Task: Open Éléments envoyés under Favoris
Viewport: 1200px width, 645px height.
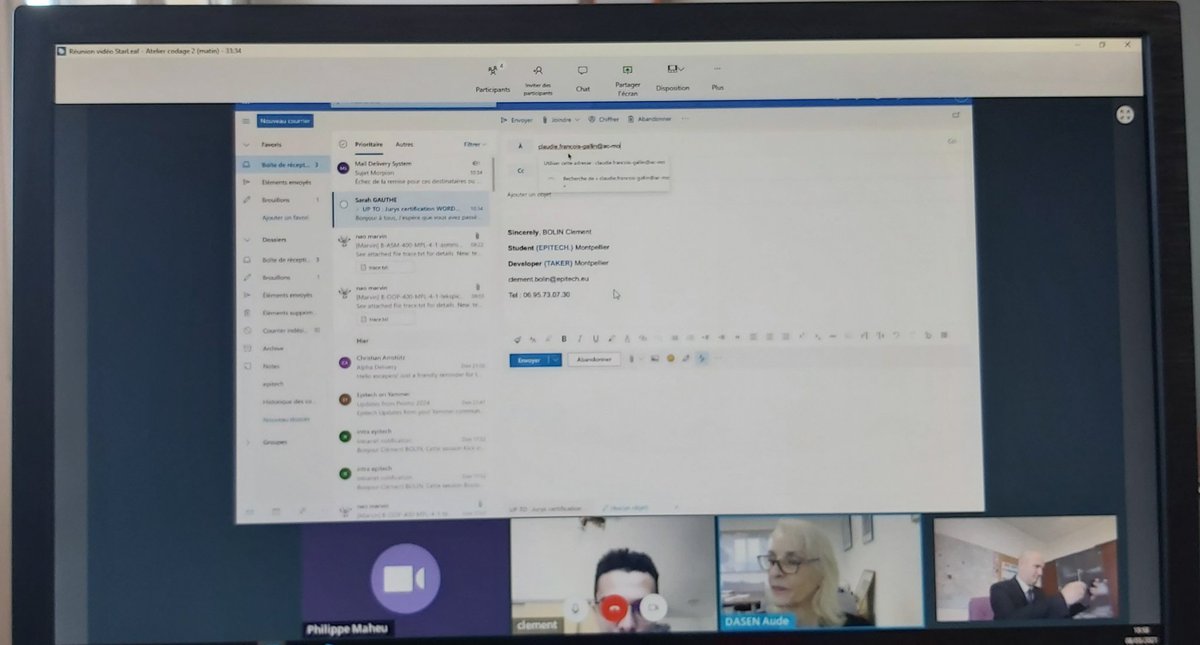Action: coord(284,182)
